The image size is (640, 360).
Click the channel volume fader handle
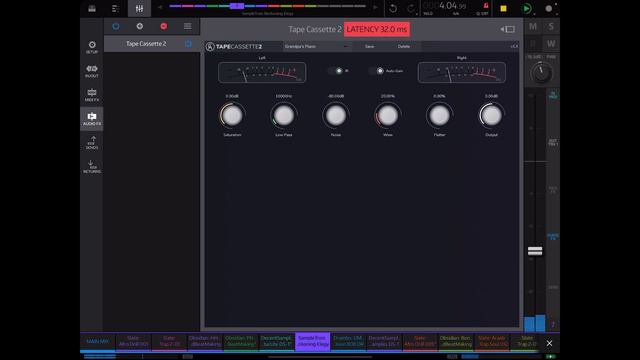pos(535,251)
